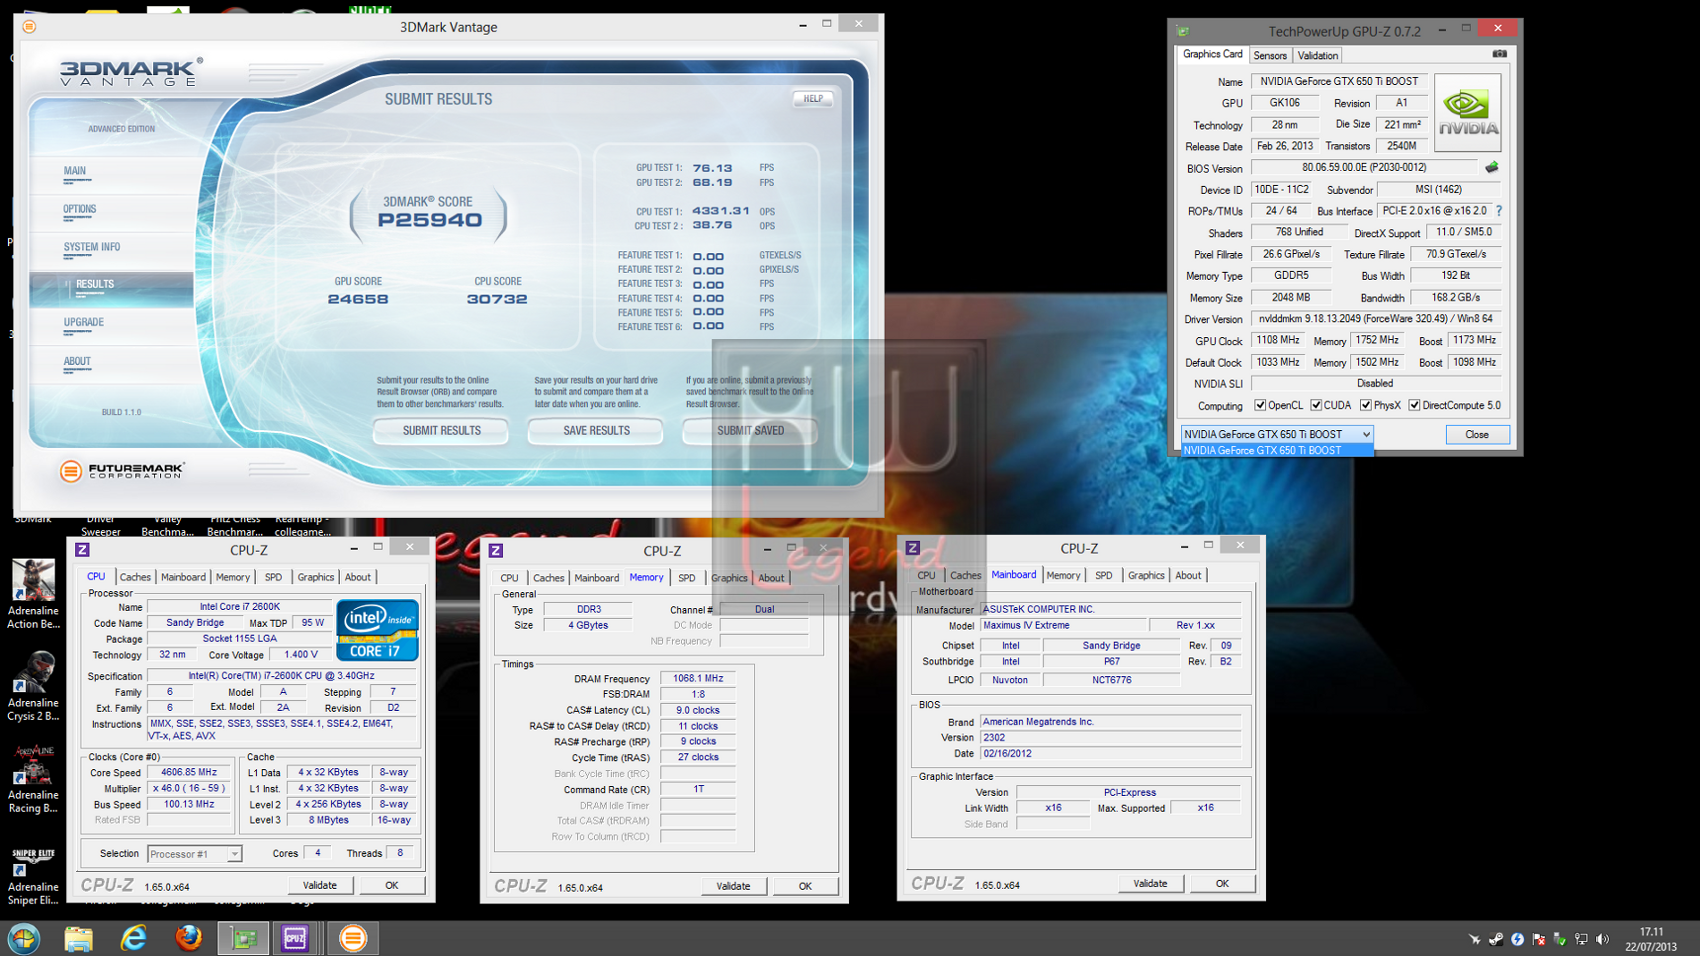
Task: Click the Windows Start orb
Action: [24, 938]
